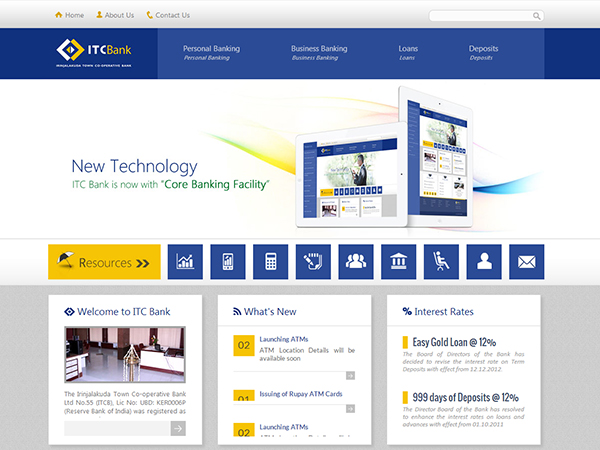Go to the Home link
The height and width of the screenshot is (450, 600).
[69, 15]
